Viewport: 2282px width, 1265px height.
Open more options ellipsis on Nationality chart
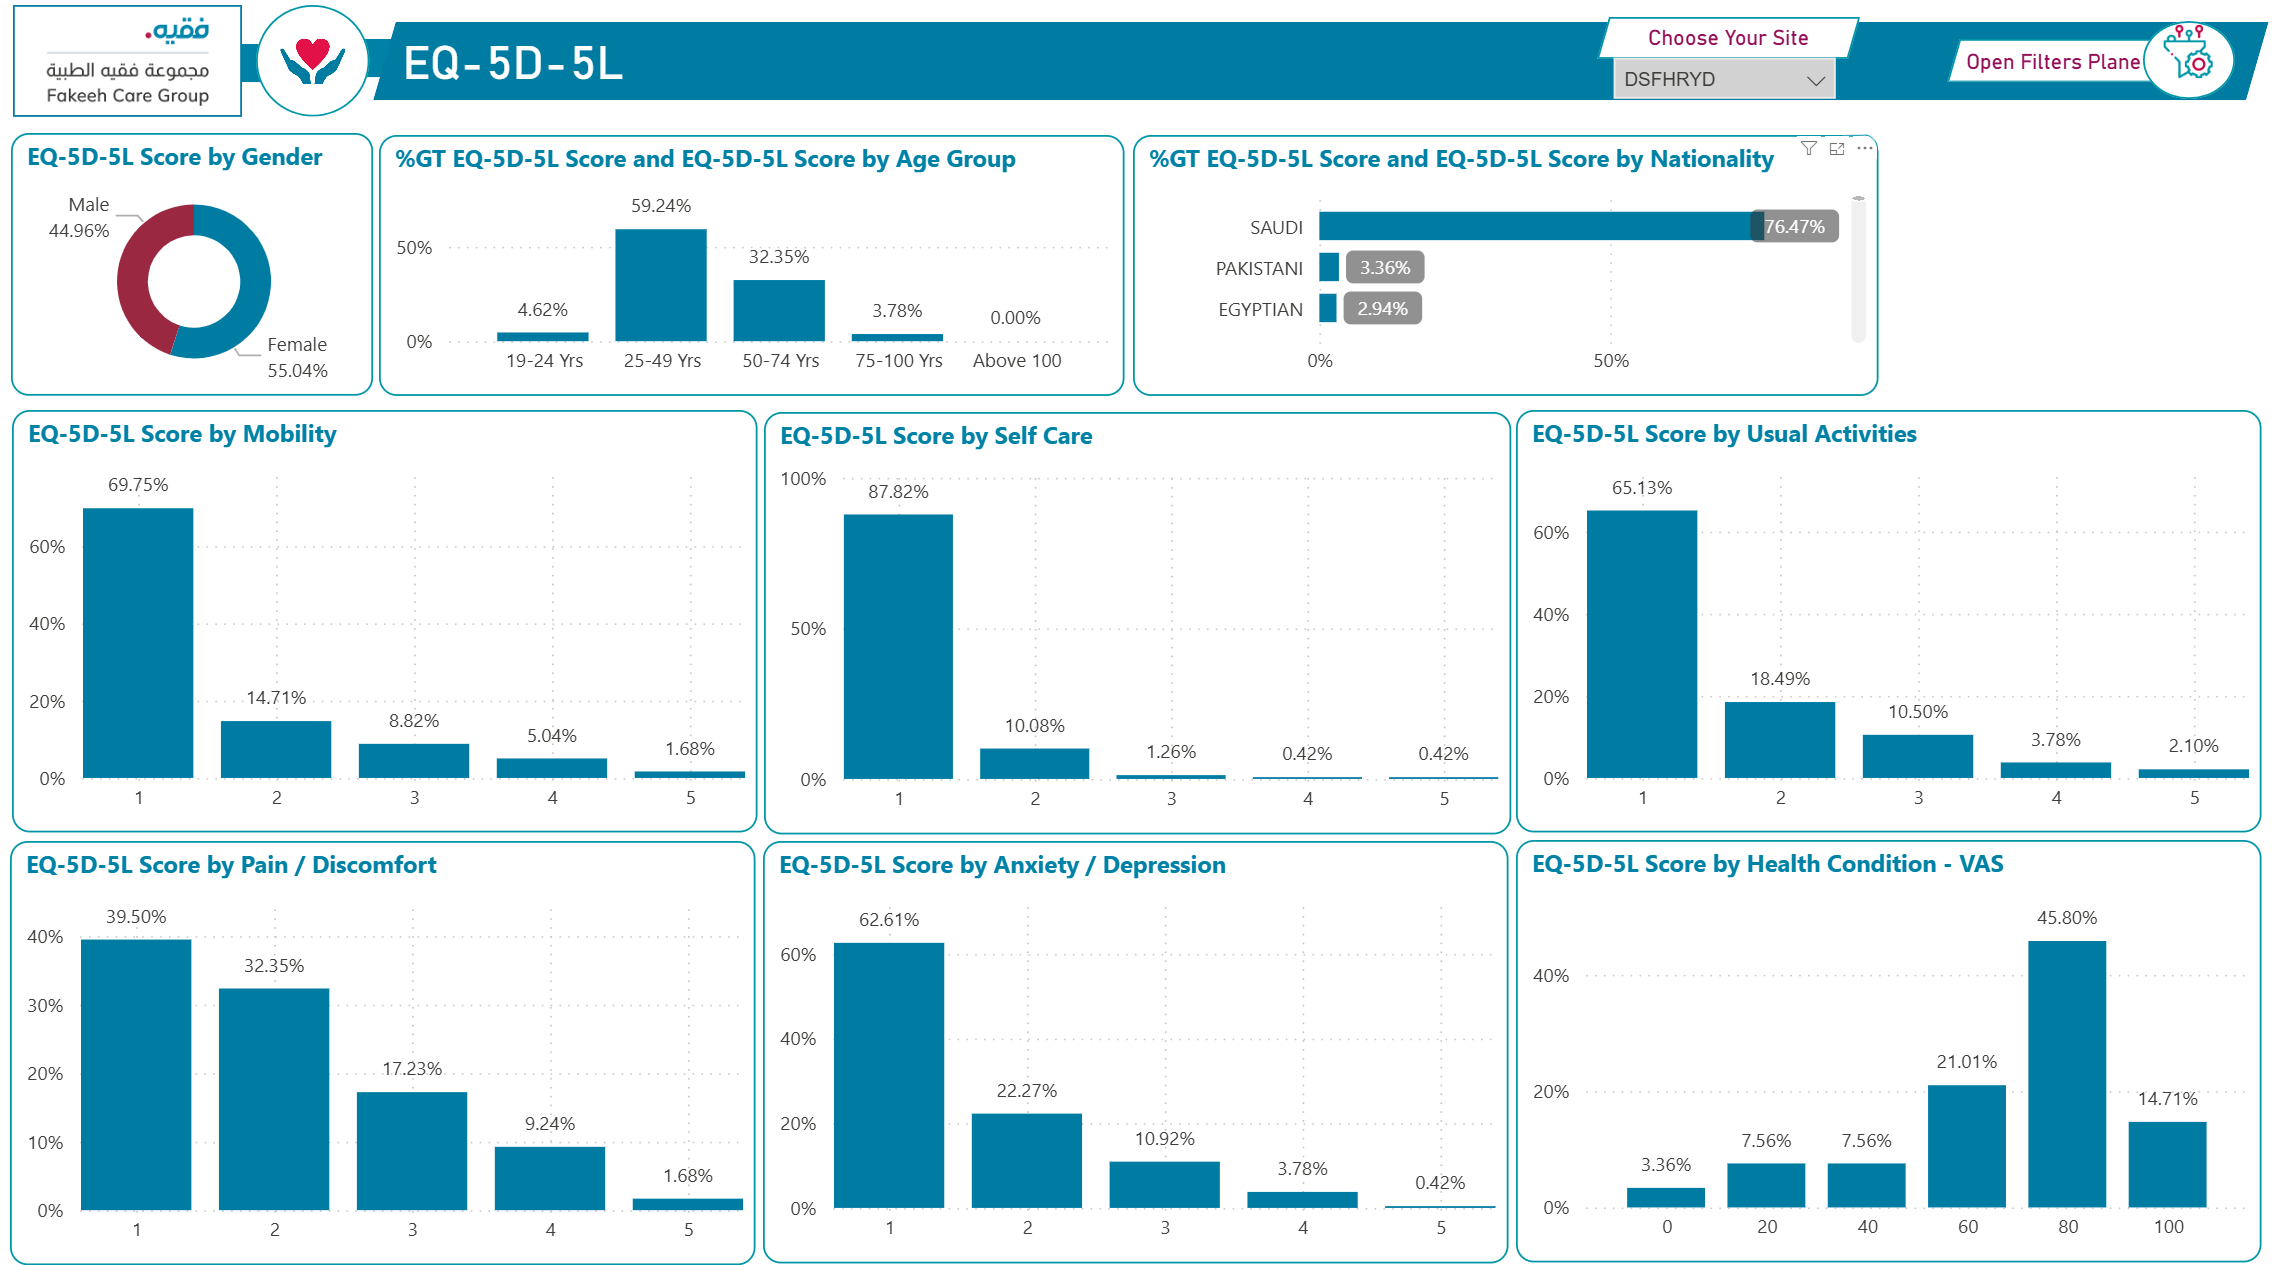coord(1864,148)
